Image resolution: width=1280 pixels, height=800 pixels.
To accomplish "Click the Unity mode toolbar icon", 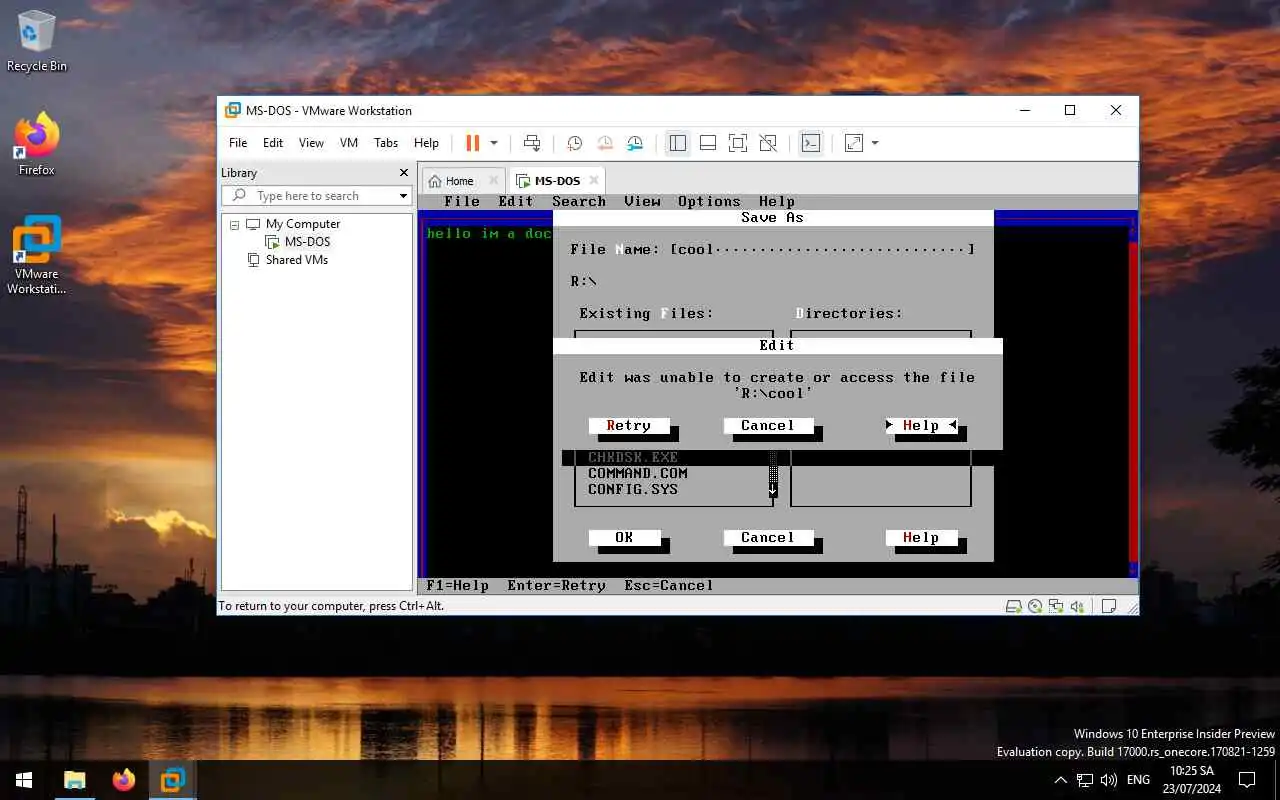I will [768, 143].
